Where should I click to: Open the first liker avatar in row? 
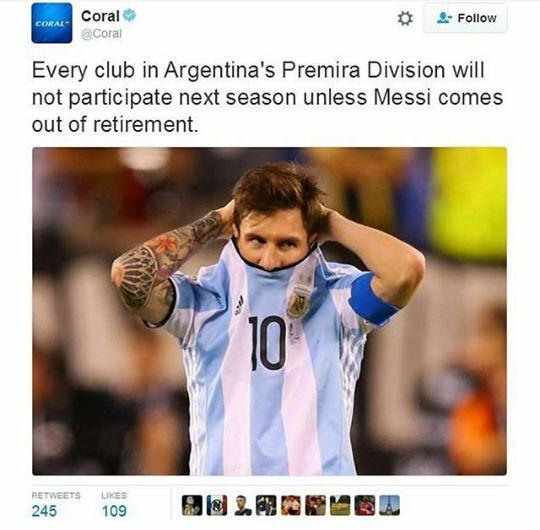coord(192,505)
